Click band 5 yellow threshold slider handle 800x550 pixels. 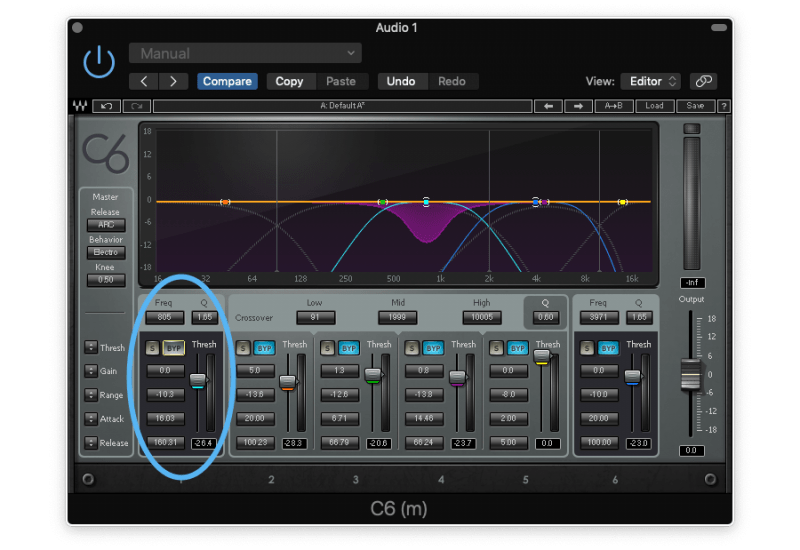click(x=542, y=357)
